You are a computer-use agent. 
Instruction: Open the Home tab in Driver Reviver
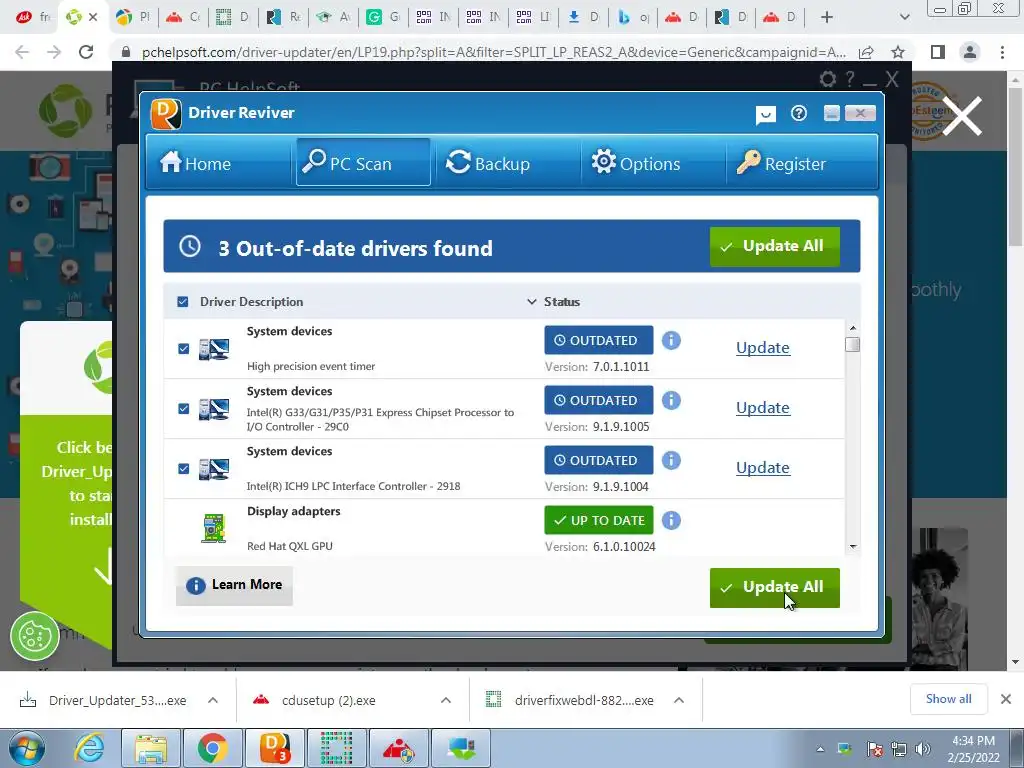coord(196,163)
